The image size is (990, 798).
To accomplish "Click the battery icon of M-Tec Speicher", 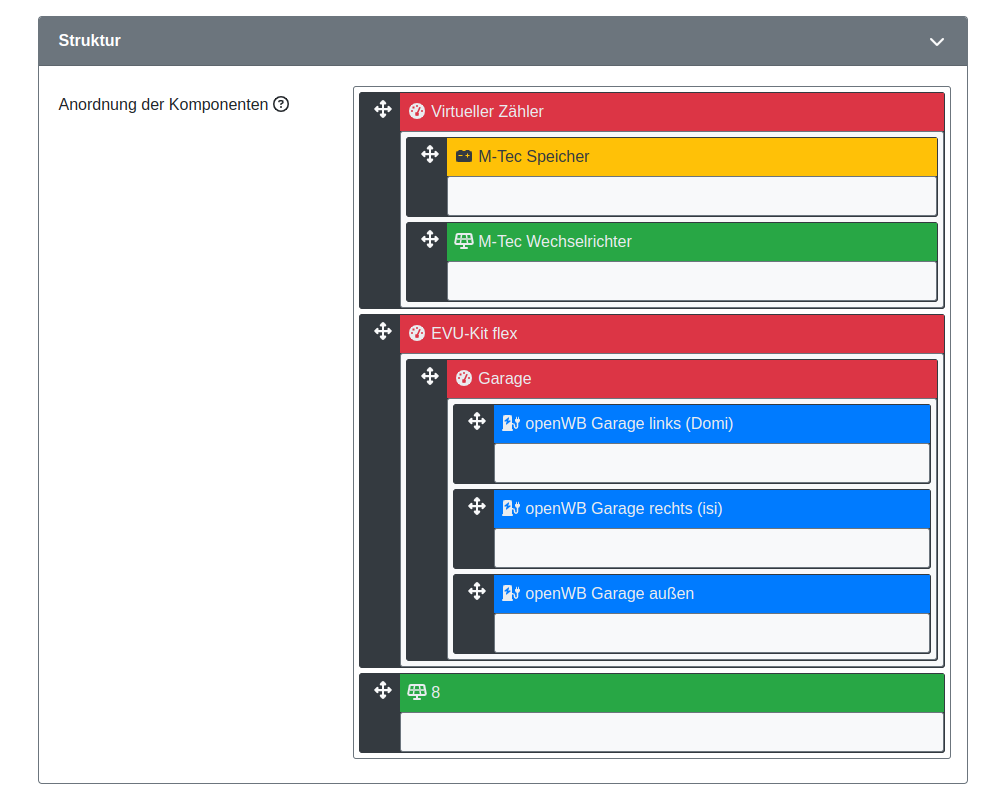I will (x=464, y=156).
